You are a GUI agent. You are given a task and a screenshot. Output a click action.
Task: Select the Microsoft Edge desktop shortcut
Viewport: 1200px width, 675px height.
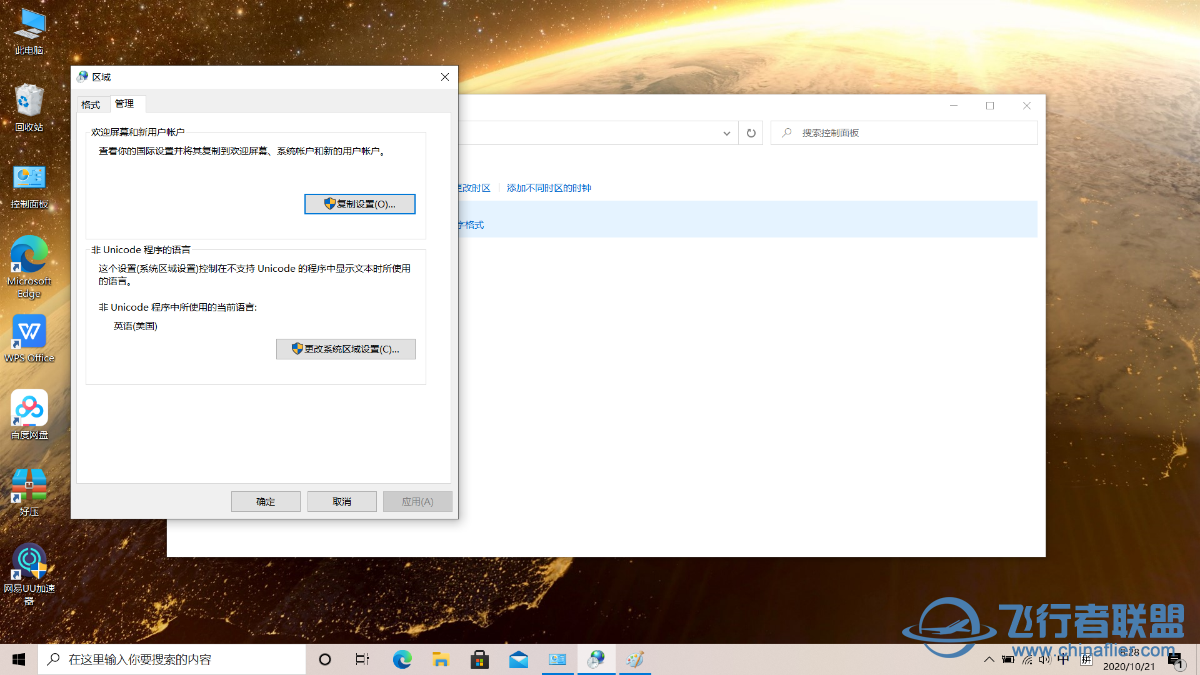point(29,267)
